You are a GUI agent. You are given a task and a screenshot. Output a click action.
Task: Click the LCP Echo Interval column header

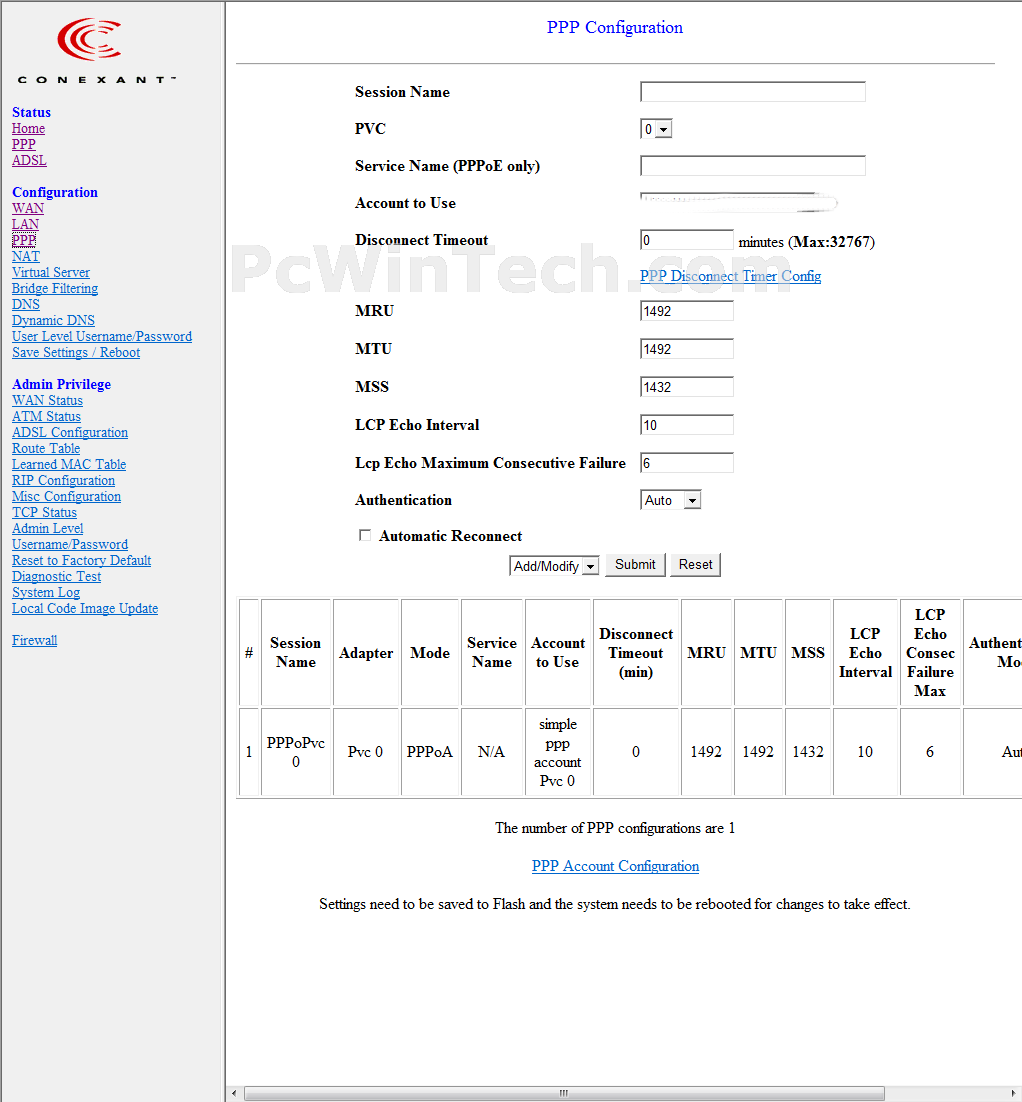(x=865, y=653)
